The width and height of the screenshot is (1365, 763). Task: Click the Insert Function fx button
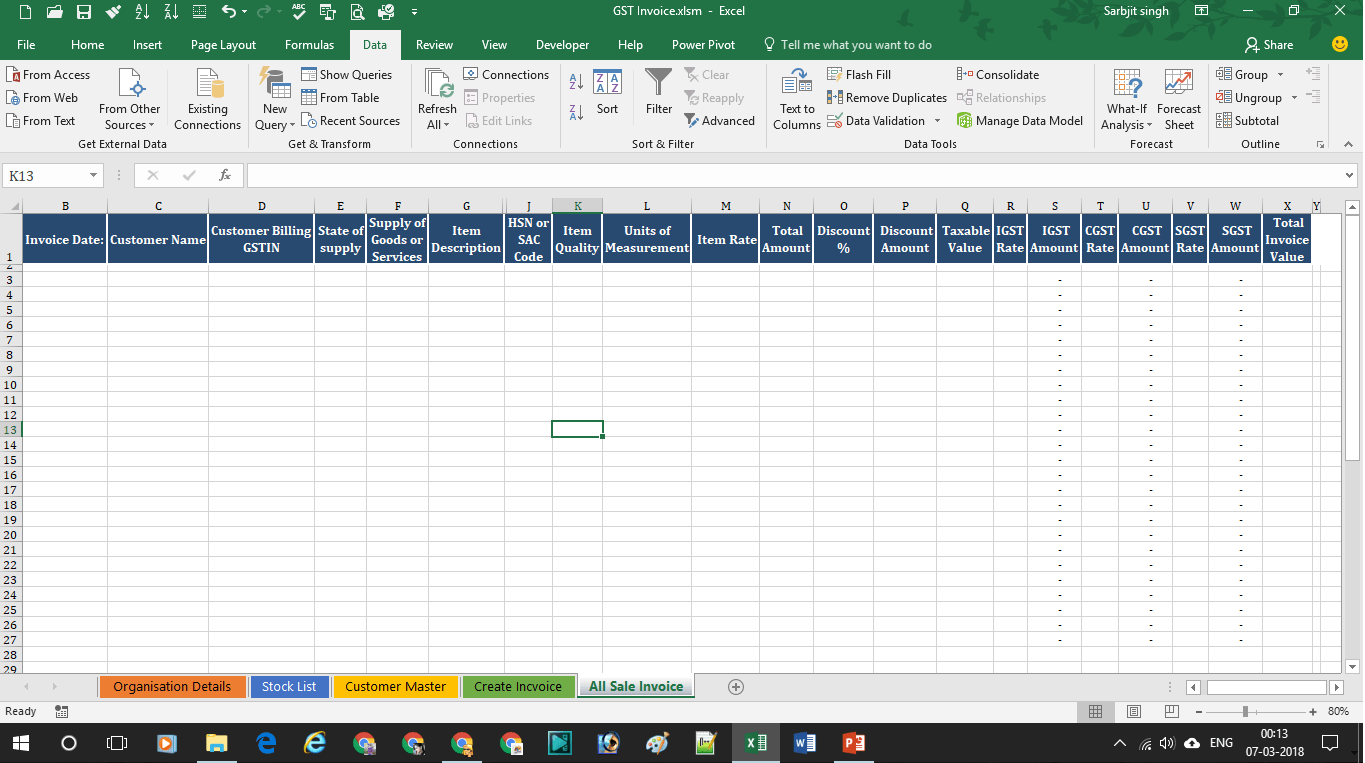[225, 175]
